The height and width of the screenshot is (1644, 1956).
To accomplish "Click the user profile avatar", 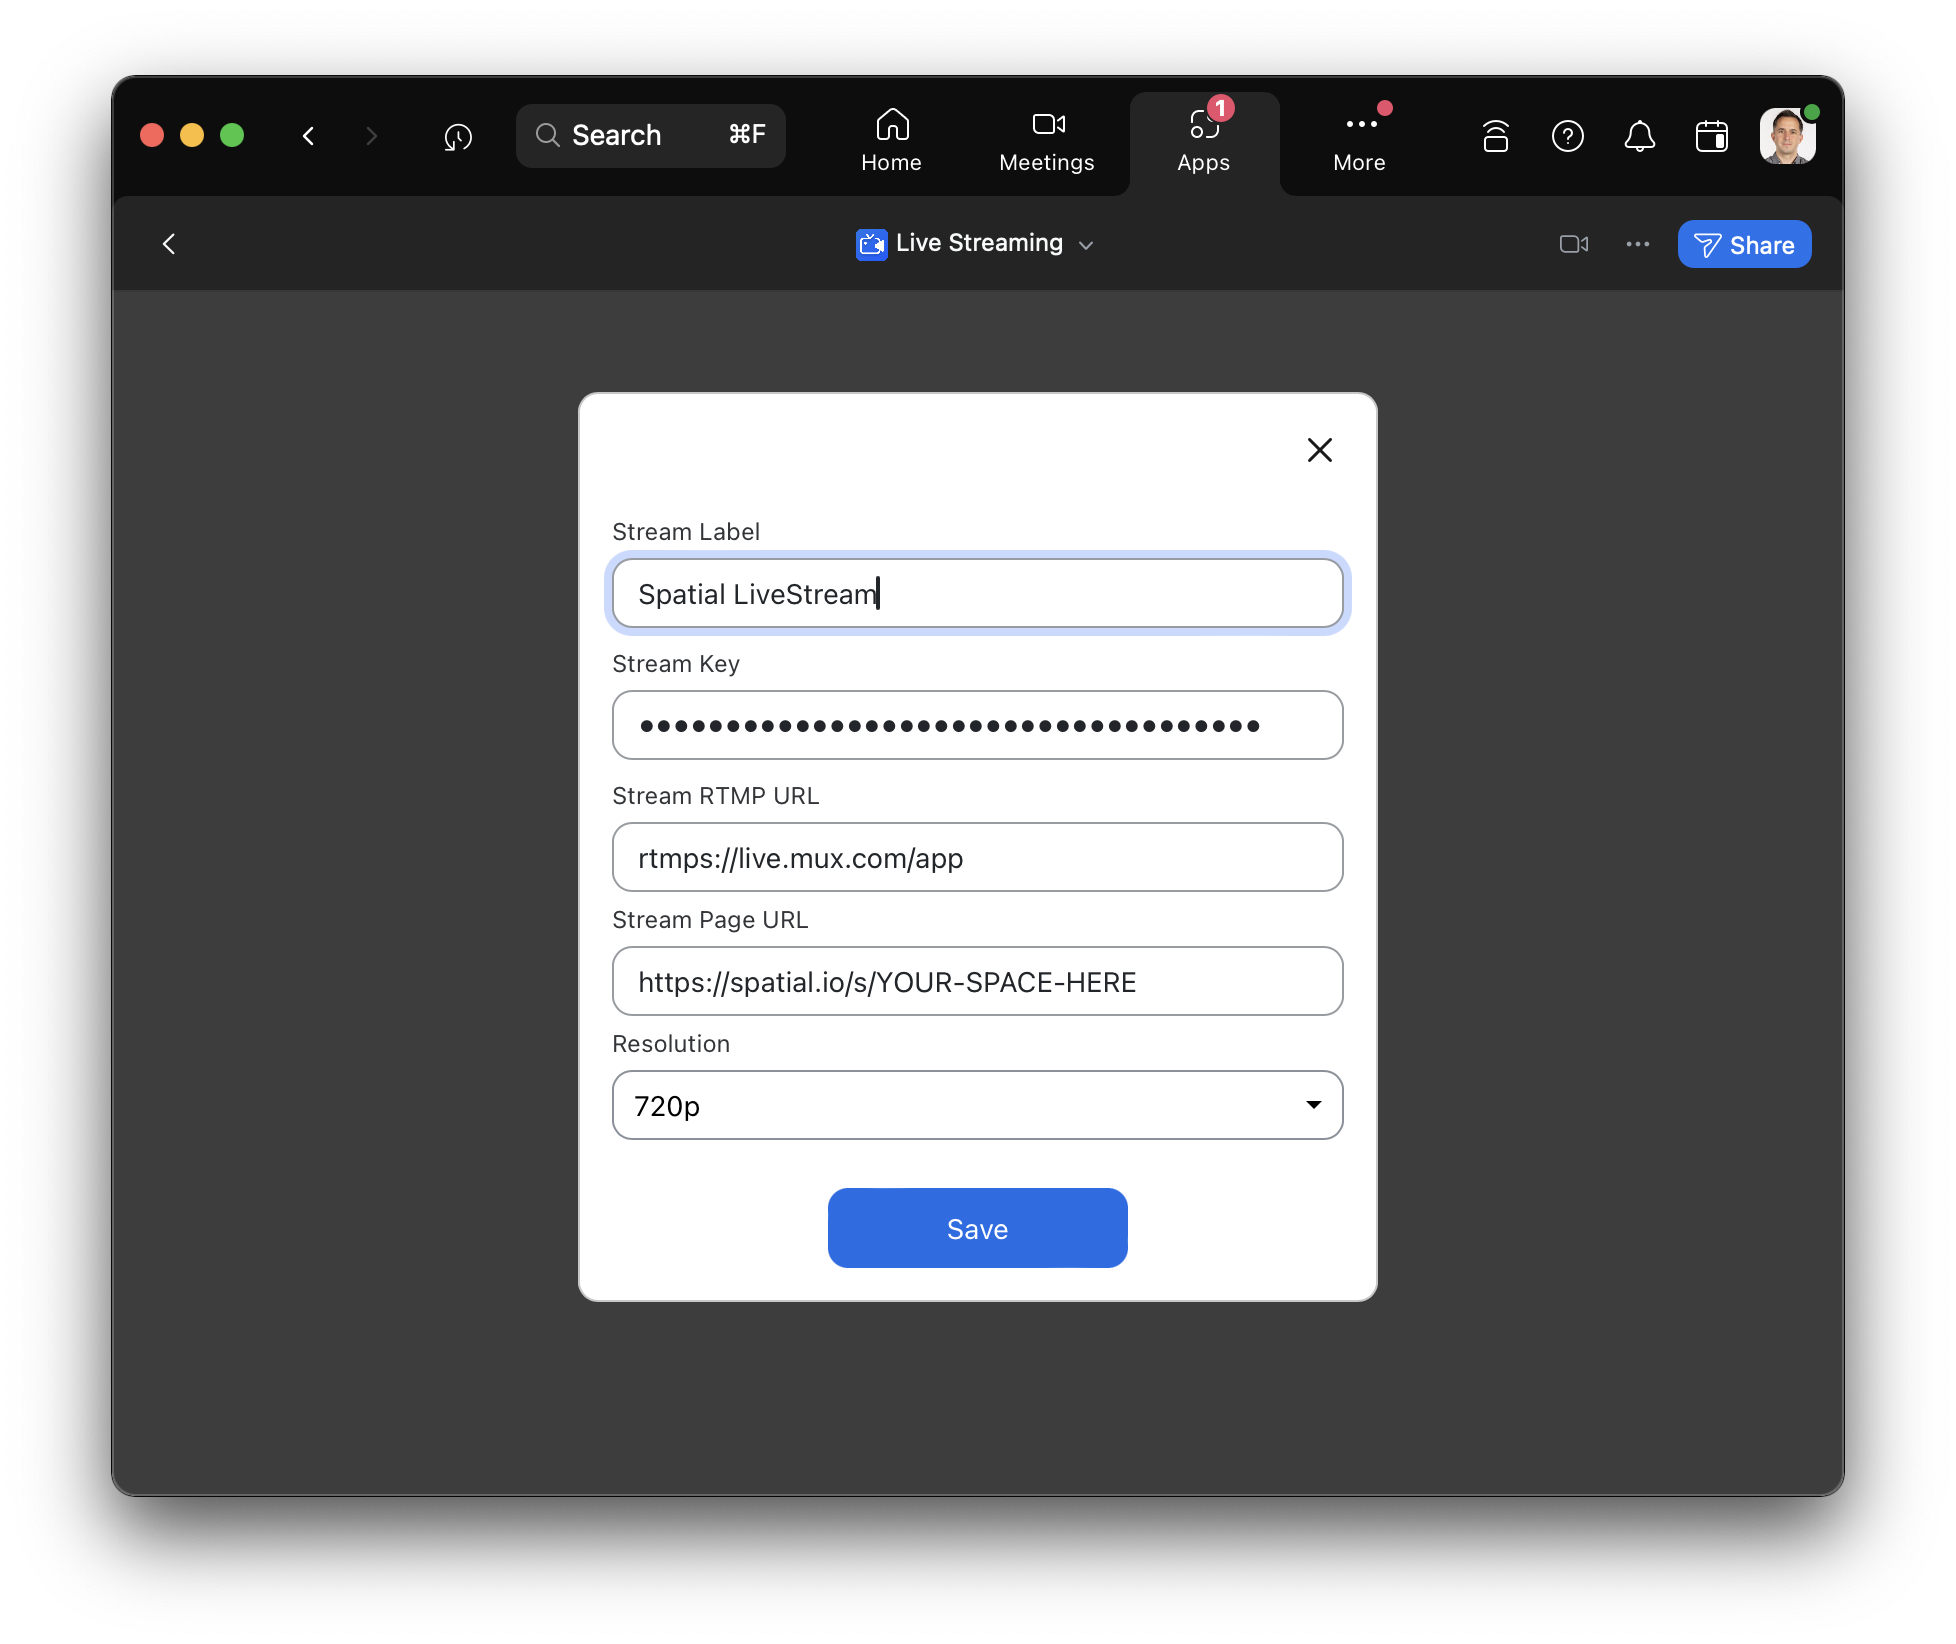I will point(1786,136).
